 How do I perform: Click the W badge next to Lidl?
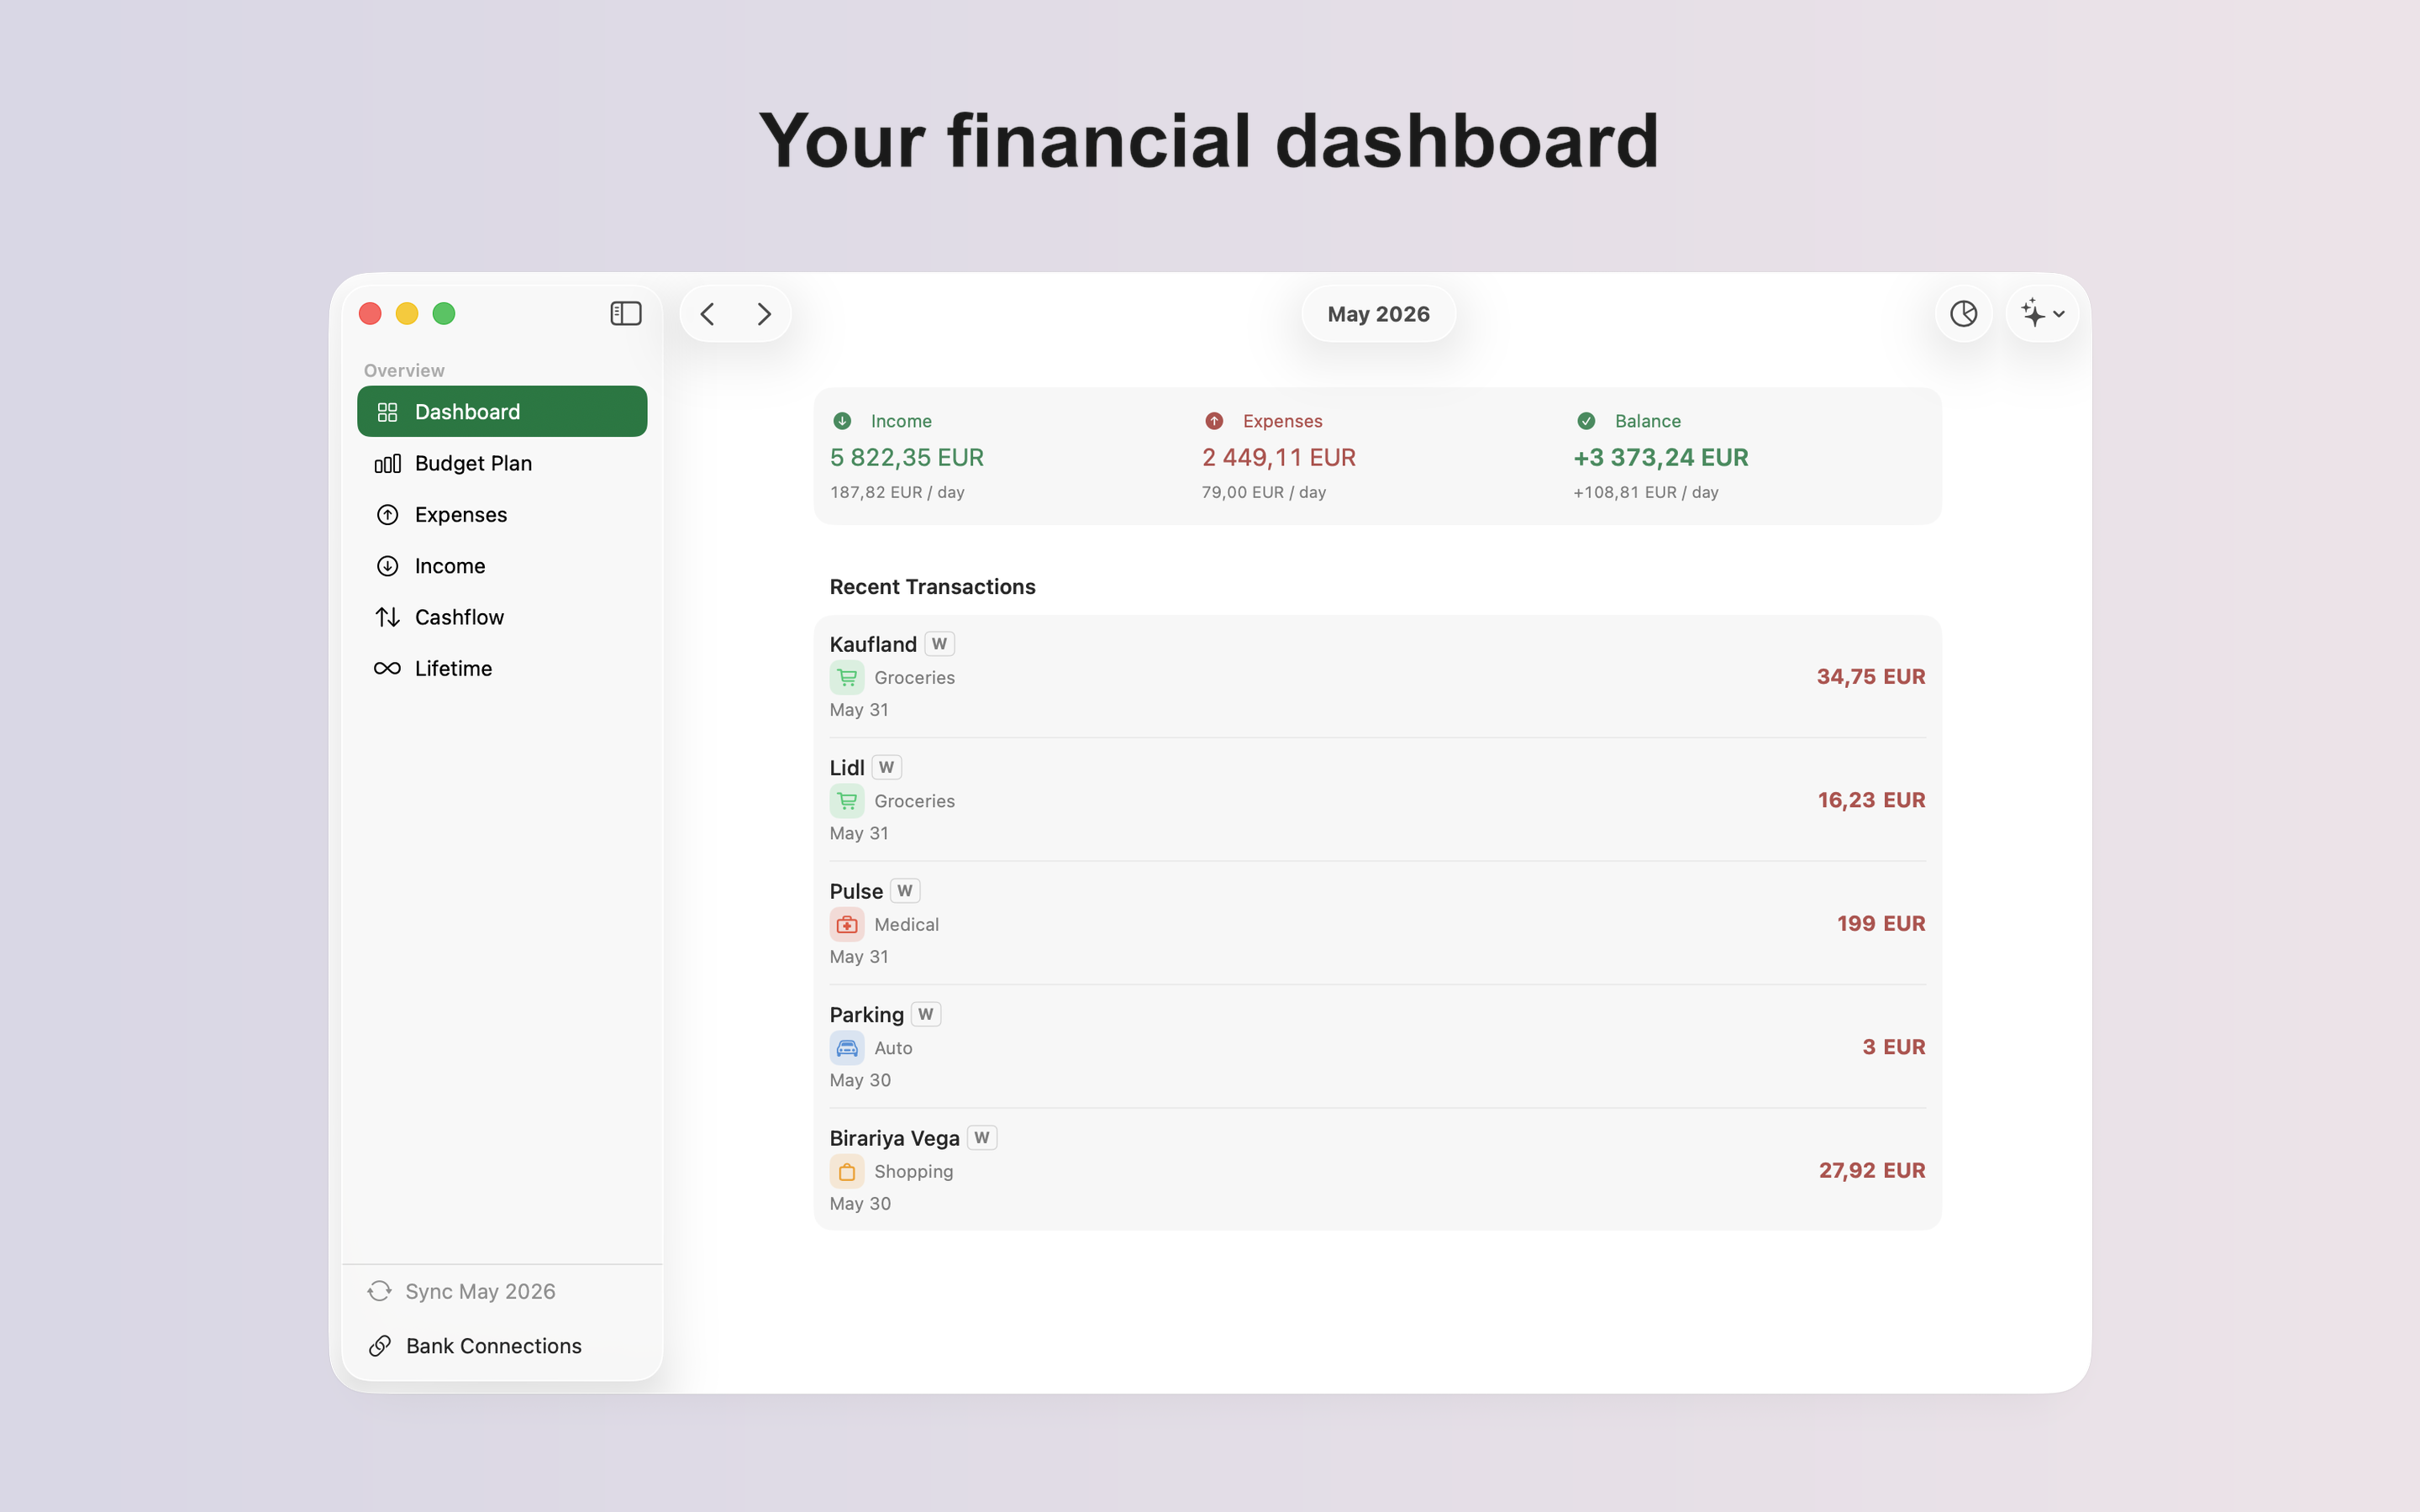[x=886, y=767]
